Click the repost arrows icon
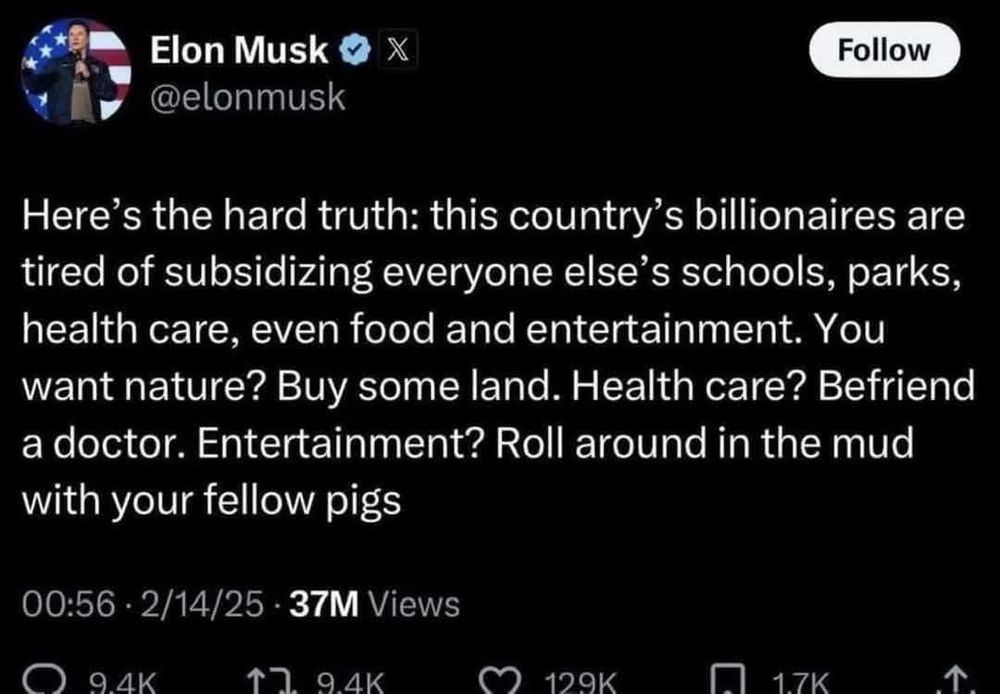The image size is (1000, 694). point(265,680)
